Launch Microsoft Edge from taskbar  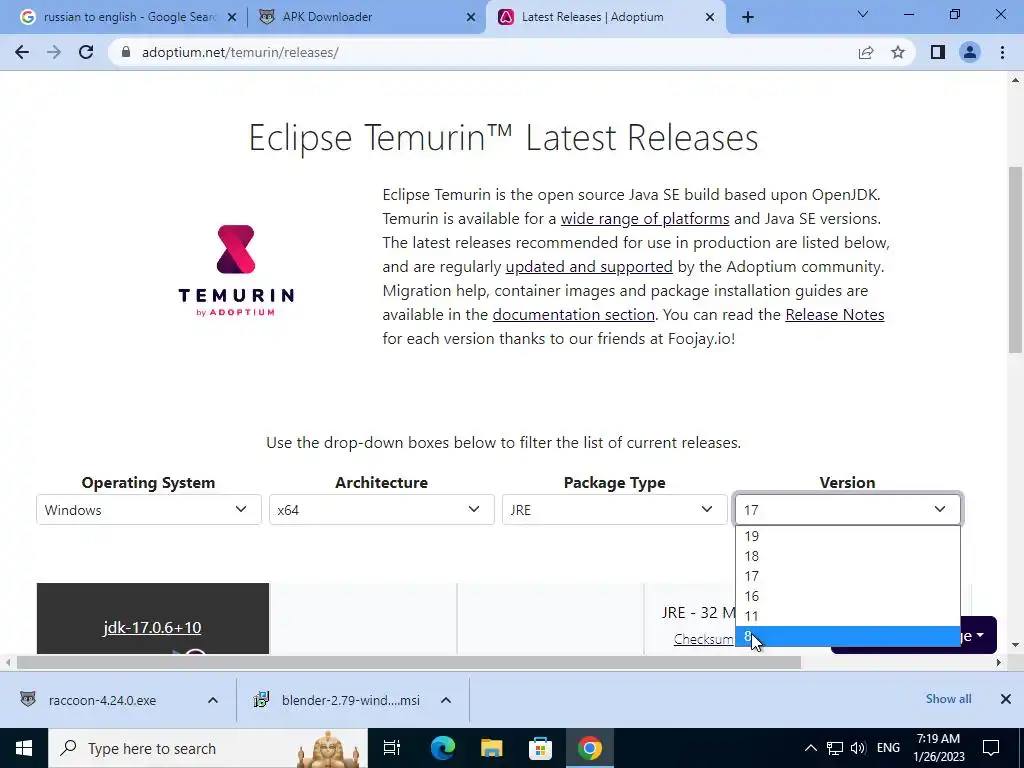[x=442, y=748]
